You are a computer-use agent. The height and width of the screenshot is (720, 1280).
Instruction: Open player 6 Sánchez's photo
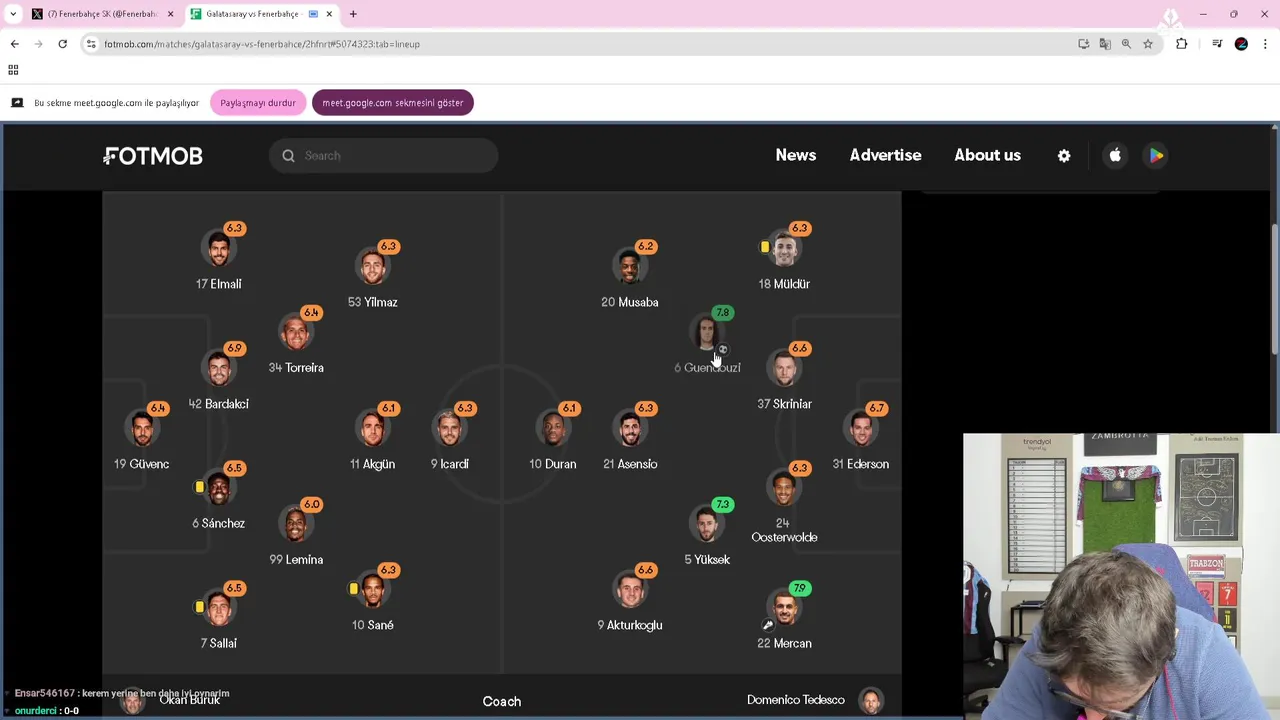coord(219,489)
